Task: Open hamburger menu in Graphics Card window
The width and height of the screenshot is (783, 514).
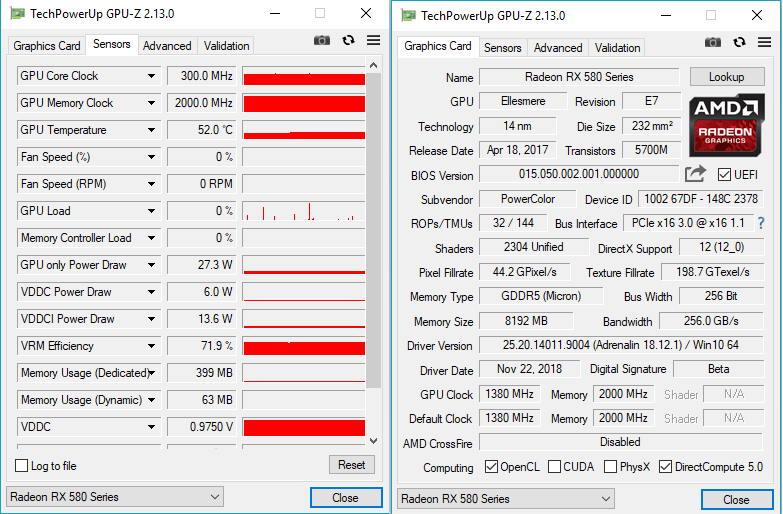Action: (765, 42)
